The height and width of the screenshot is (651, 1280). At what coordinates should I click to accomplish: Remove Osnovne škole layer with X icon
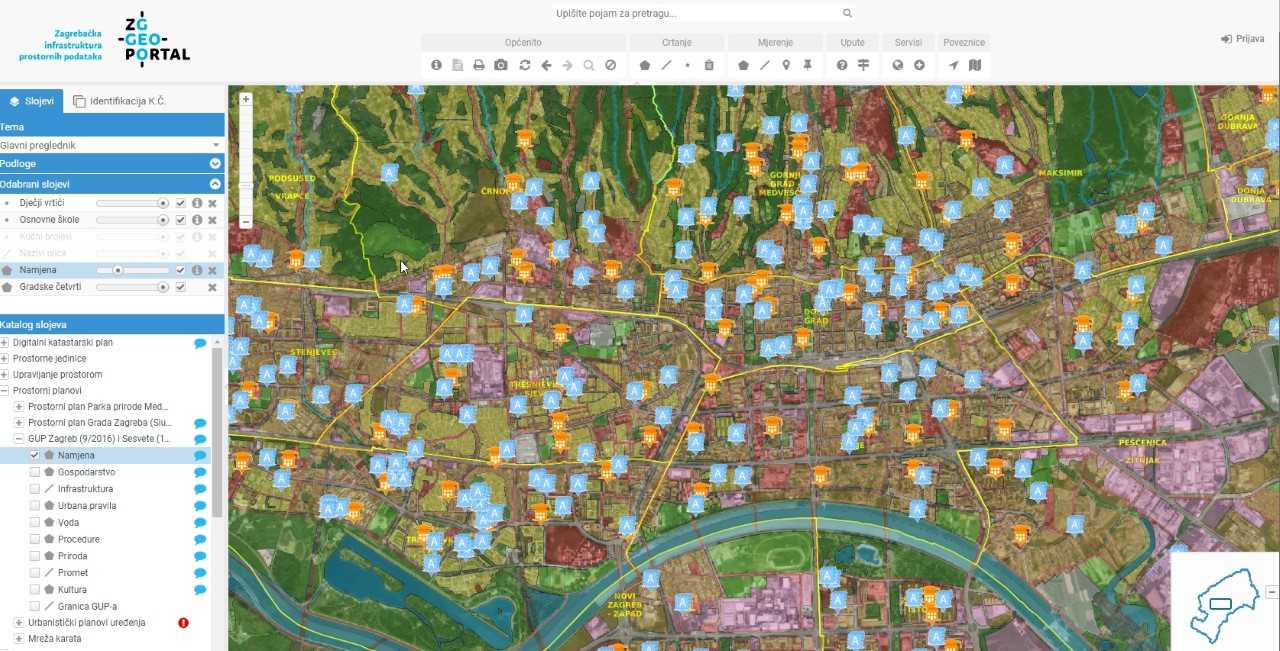click(x=212, y=220)
